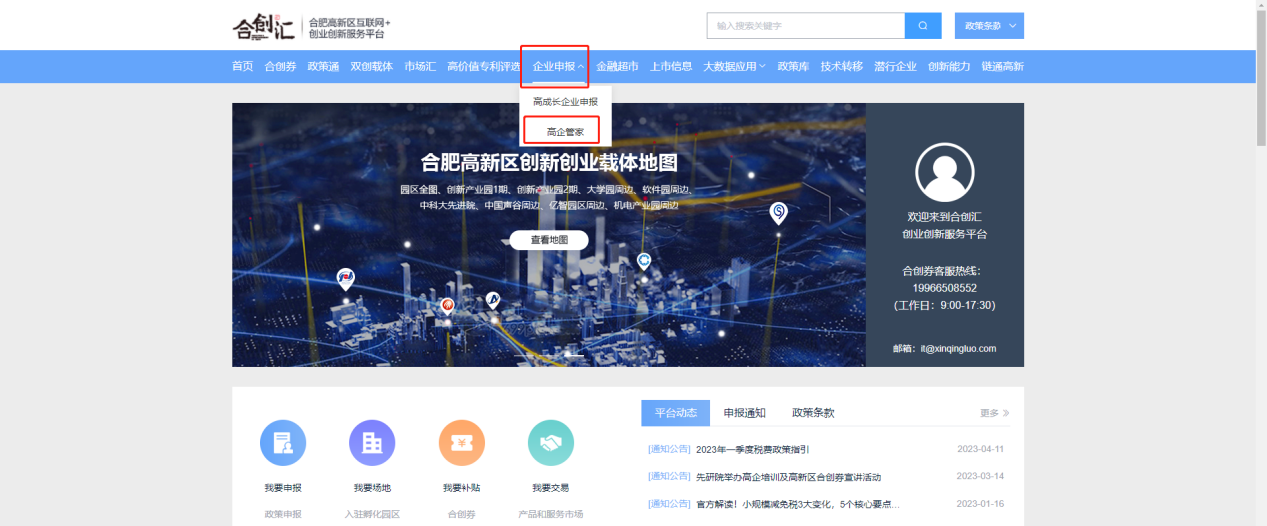Click the 我要场地 building icon
This screenshot has height=526, width=1267.
(372, 443)
